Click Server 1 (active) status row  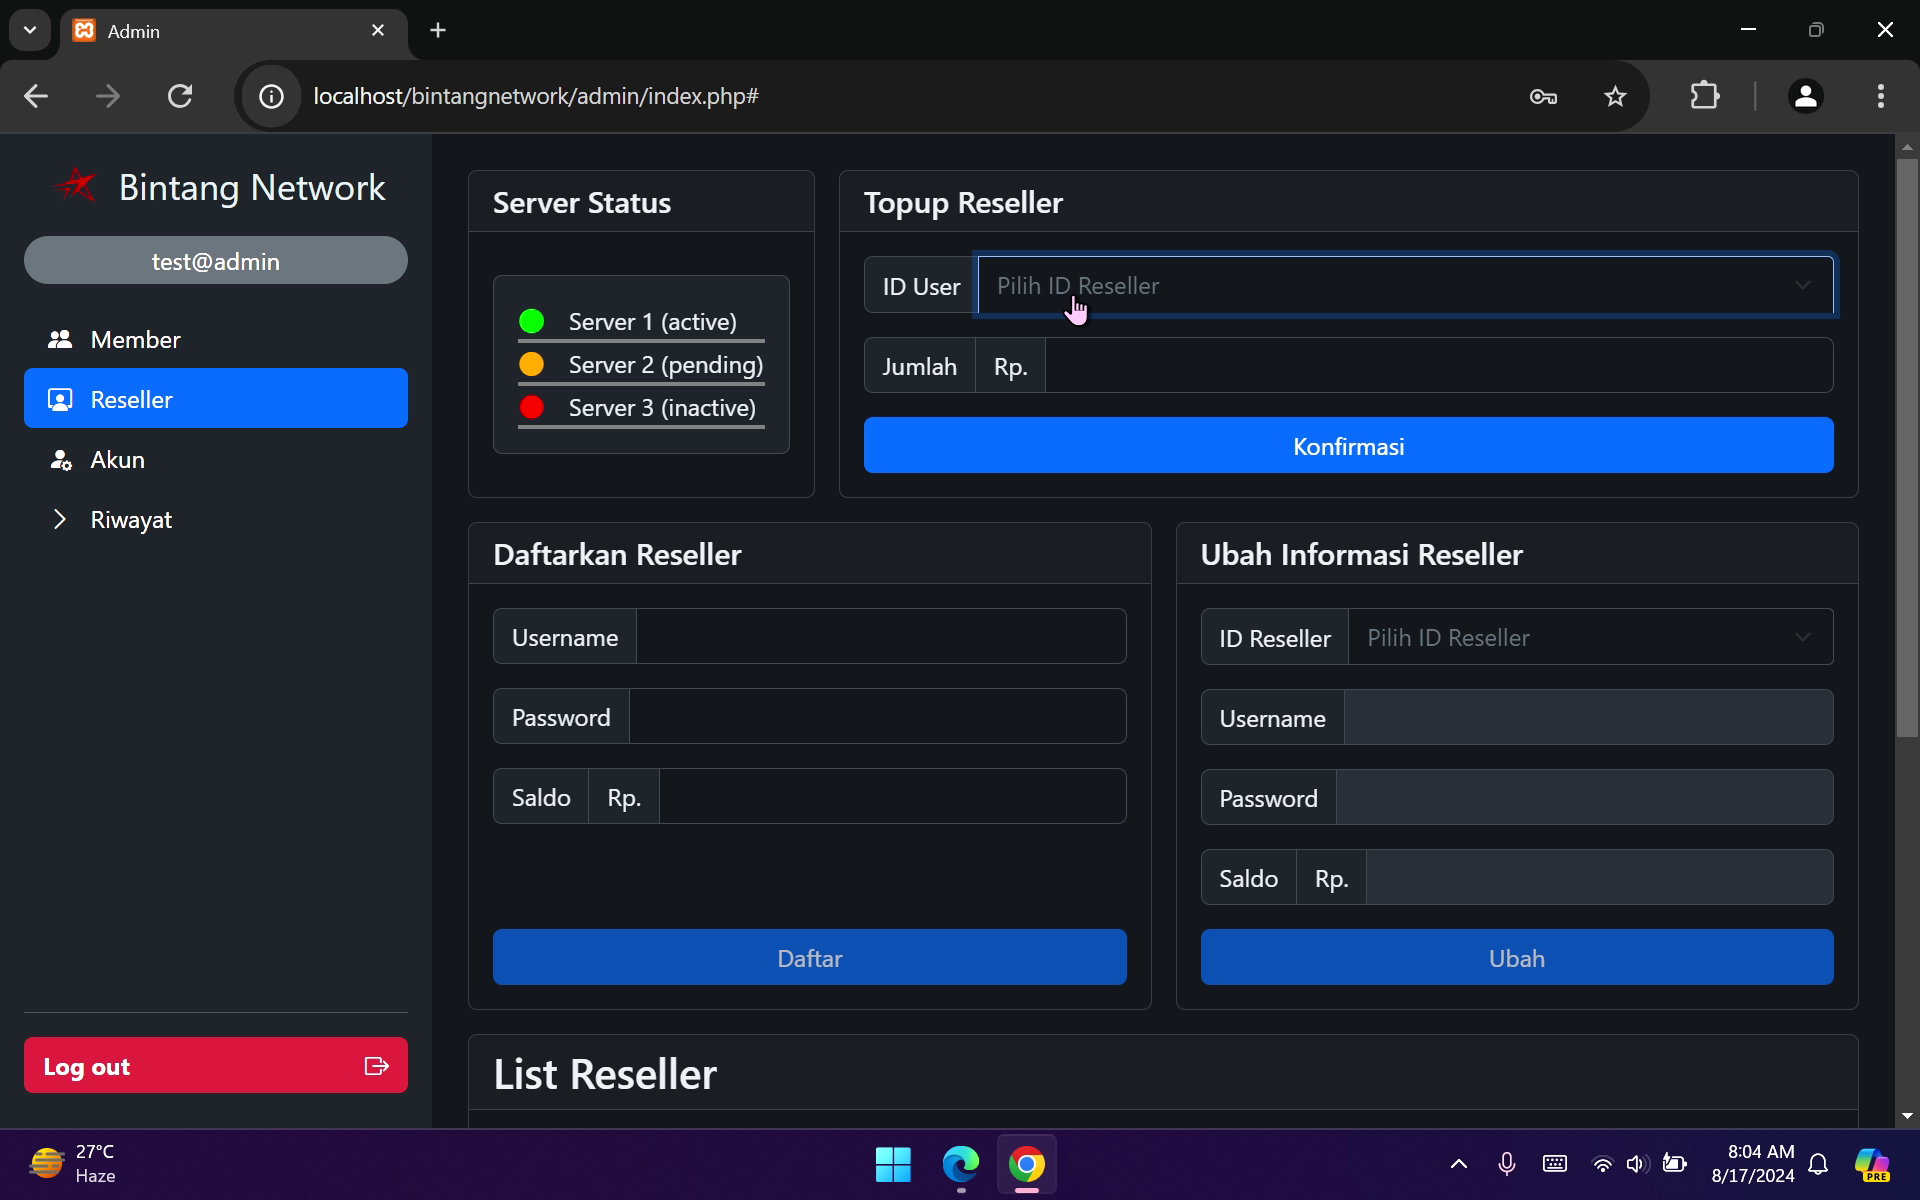click(x=641, y=322)
